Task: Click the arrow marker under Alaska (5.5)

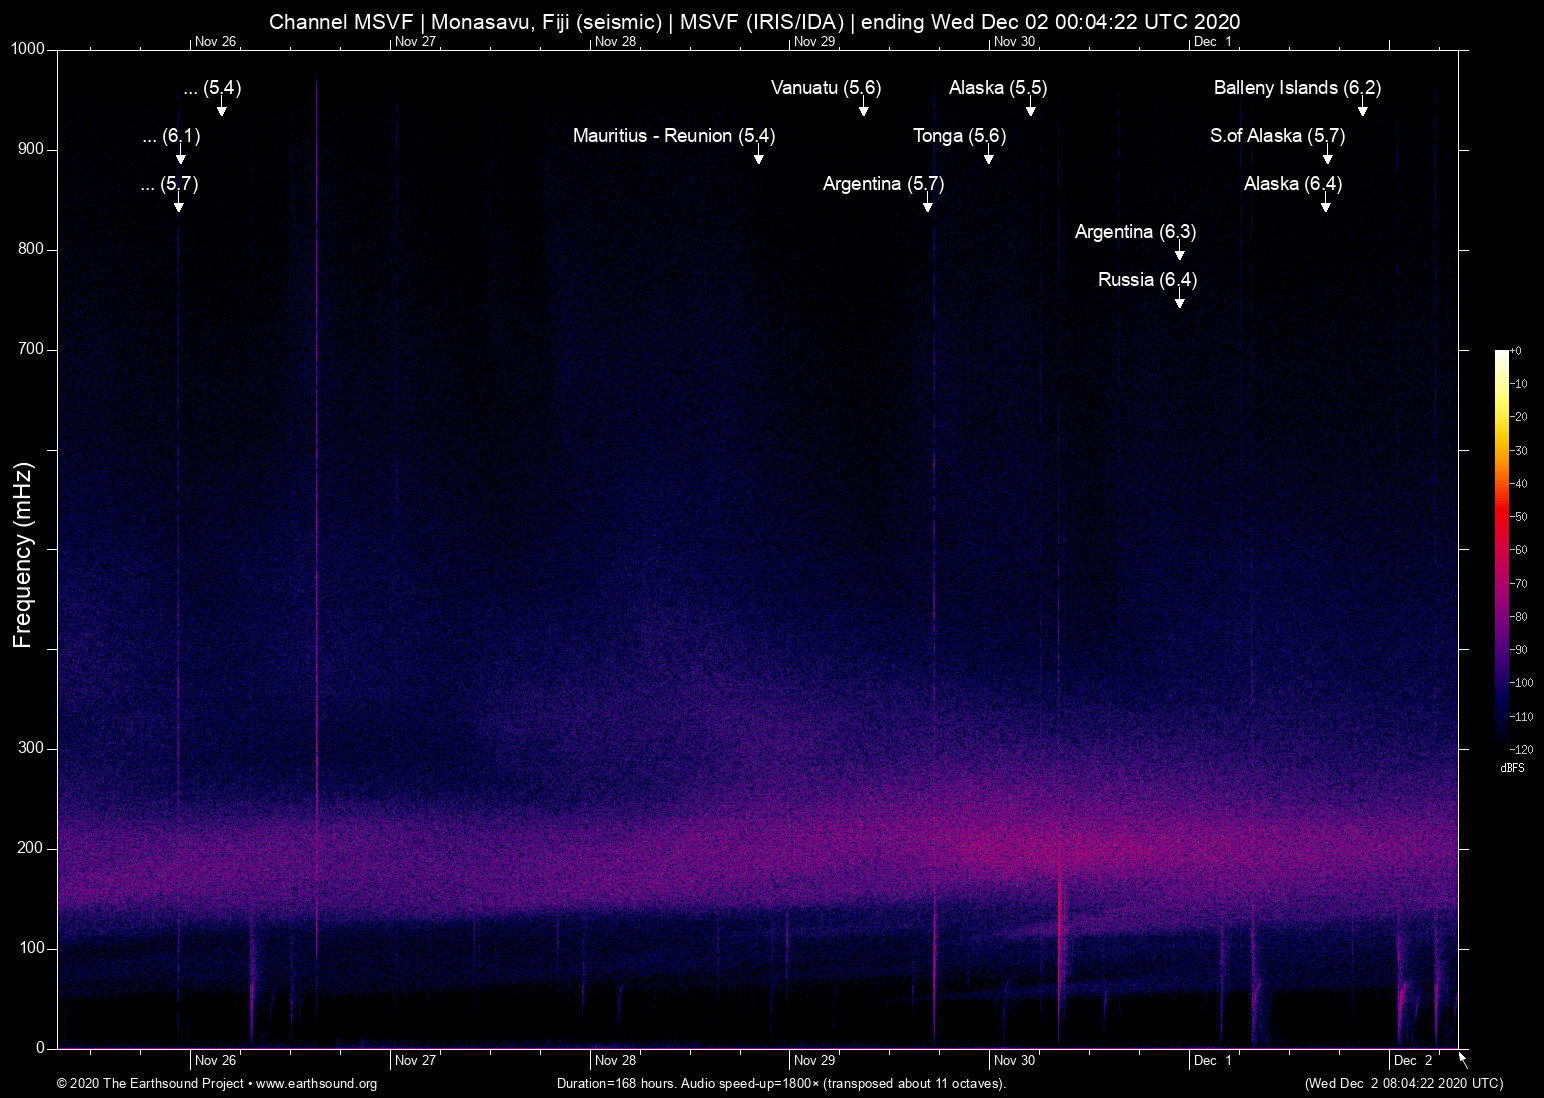Action: point(1030,108)
